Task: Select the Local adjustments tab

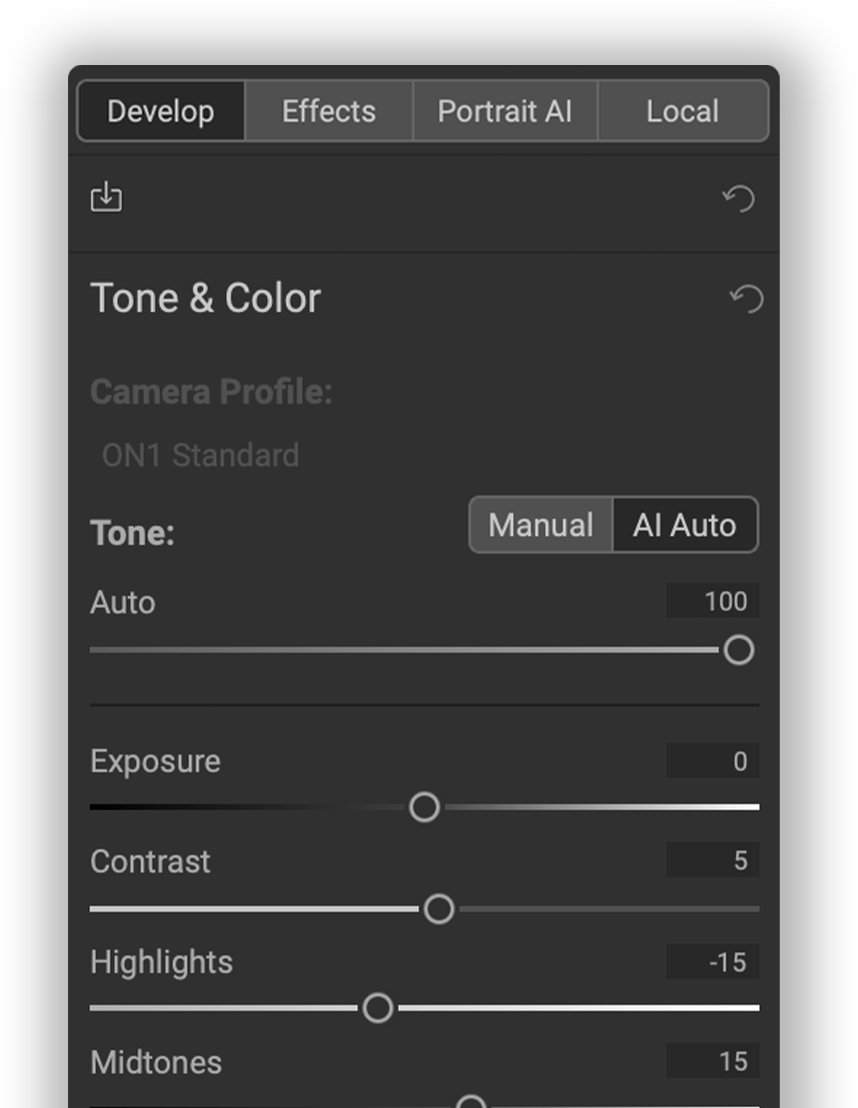Action: 683,111
